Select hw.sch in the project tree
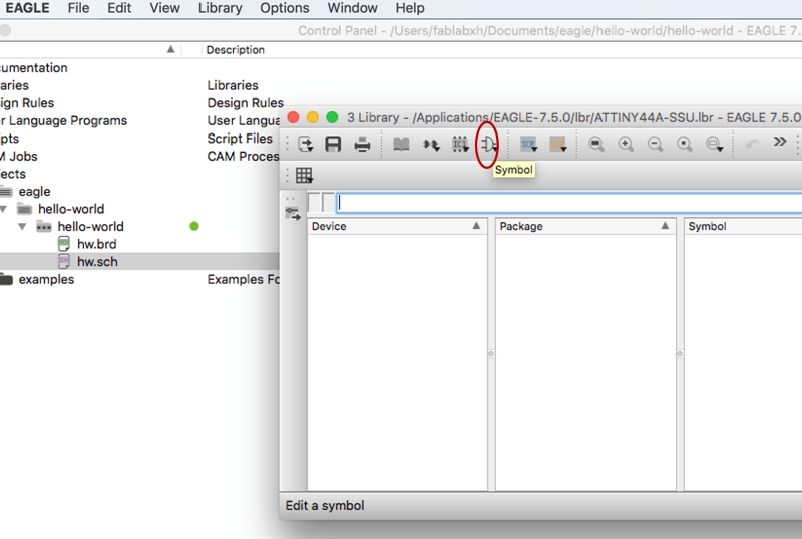The height and width of the screenshot is (539, 802). [x=97, y=261]
